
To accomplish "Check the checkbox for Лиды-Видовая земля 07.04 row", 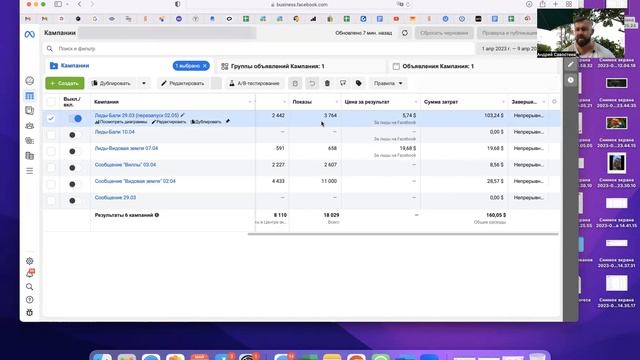I will tap(51, 151).
